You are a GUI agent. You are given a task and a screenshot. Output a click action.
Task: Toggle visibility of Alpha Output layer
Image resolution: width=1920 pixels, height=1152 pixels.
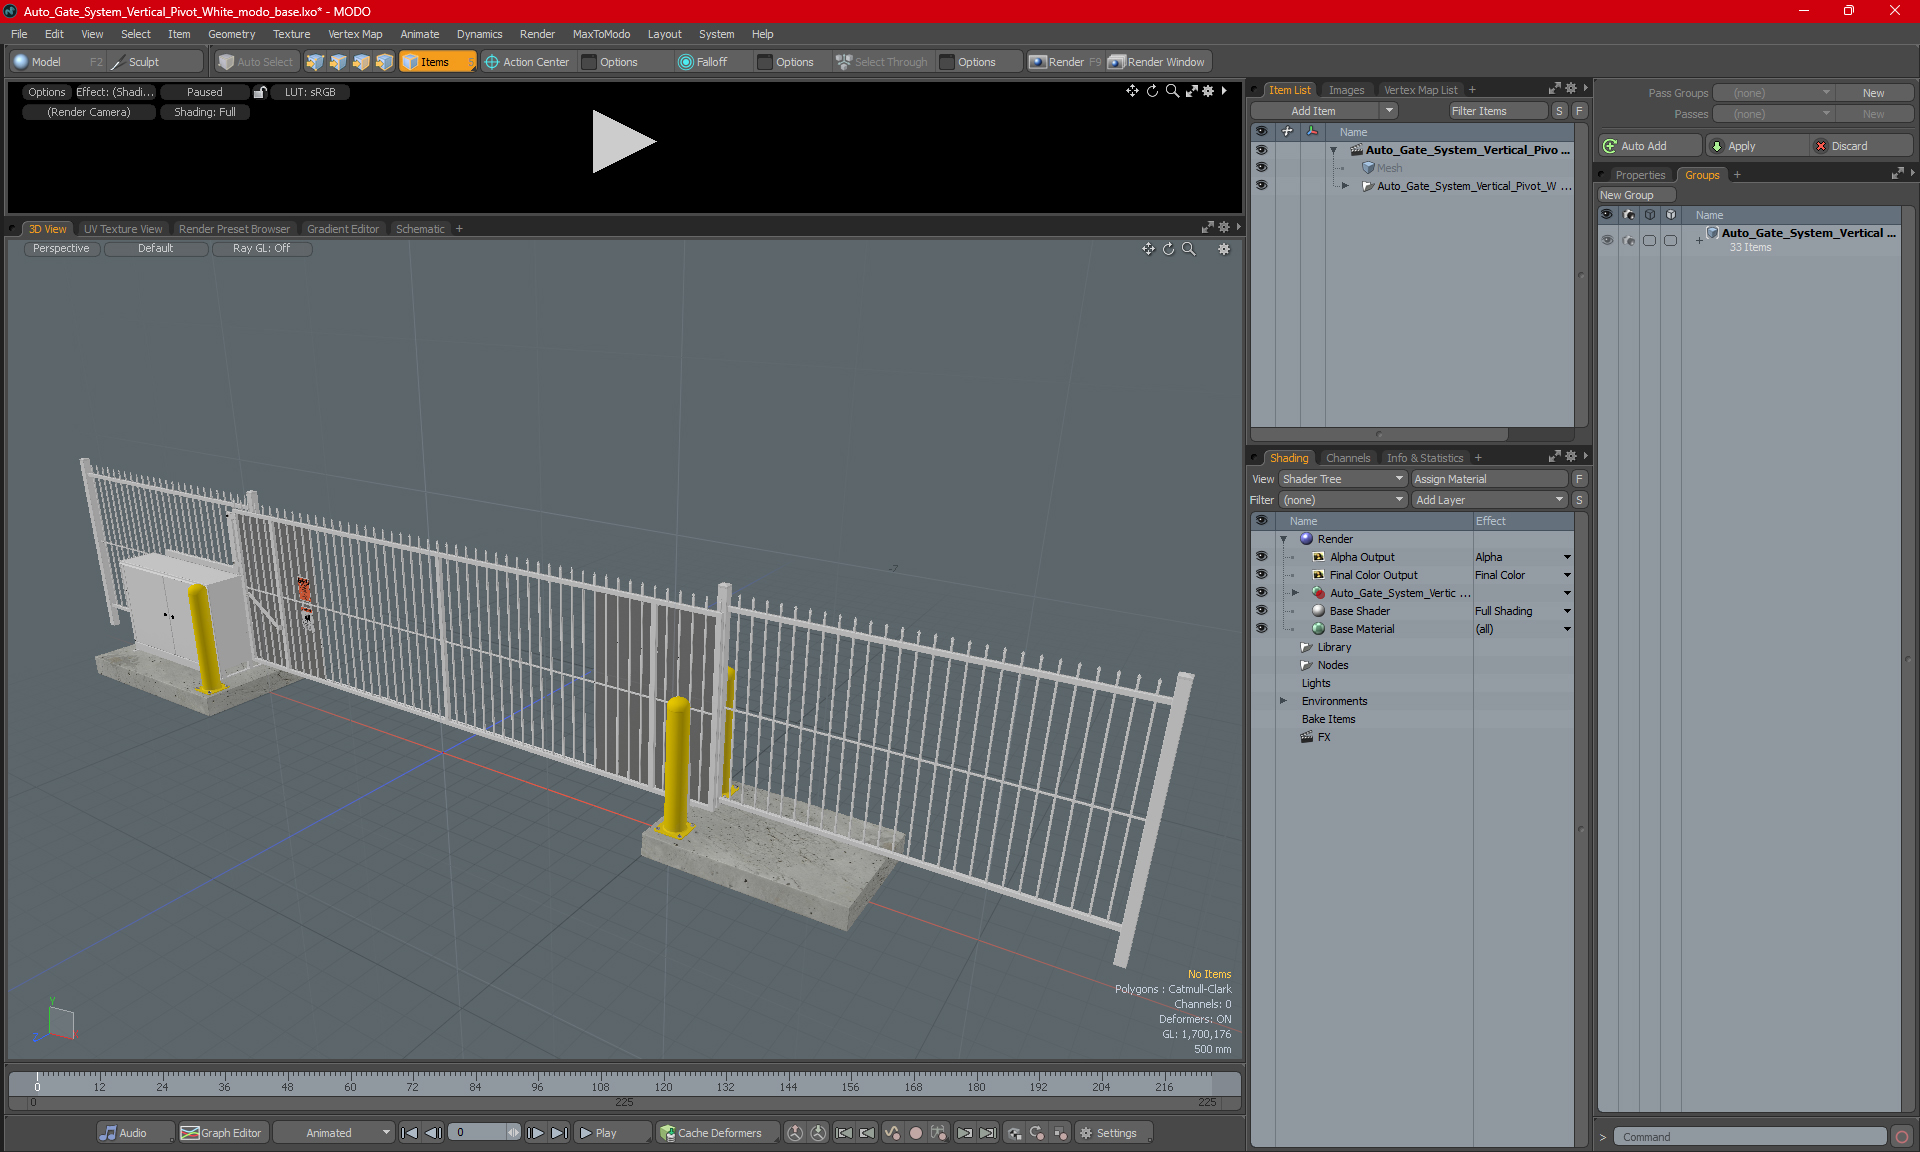click(1261, 557)
